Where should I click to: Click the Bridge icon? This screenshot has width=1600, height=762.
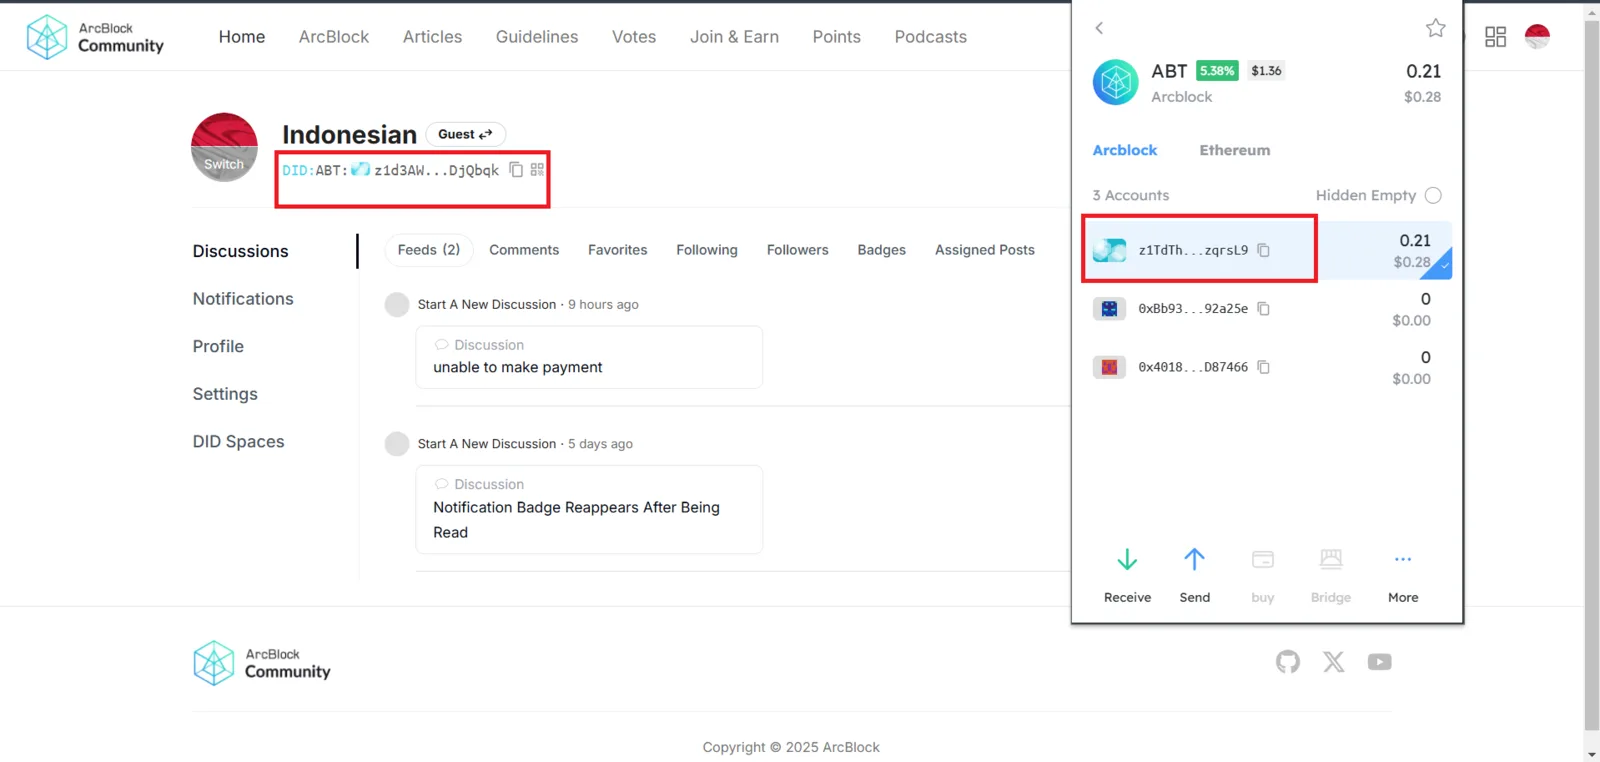1331,559
